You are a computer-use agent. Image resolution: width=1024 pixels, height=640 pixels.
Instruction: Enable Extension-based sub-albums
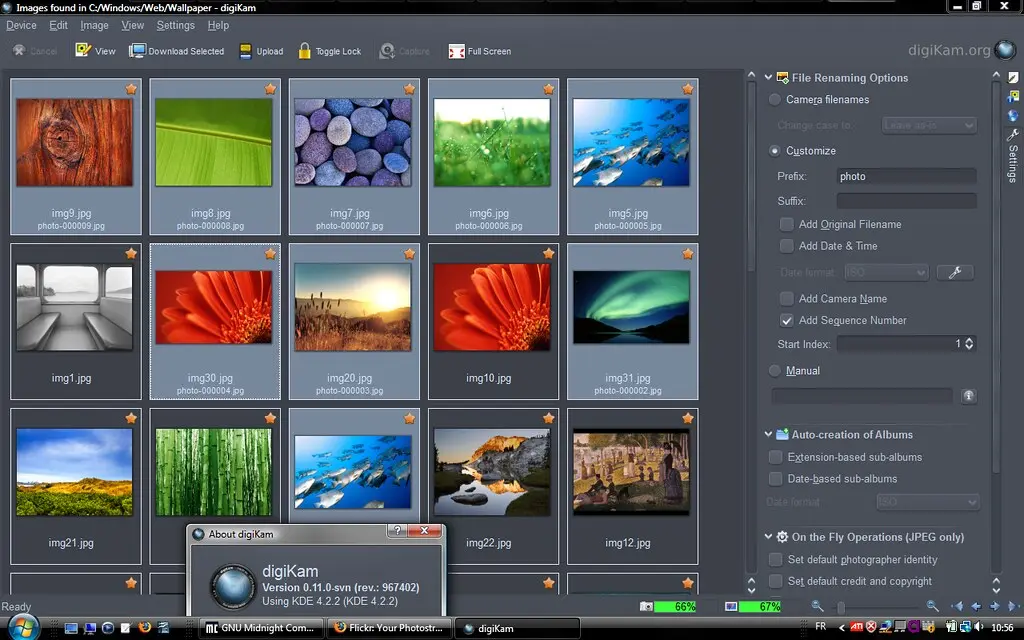click(x=775, y=457)
